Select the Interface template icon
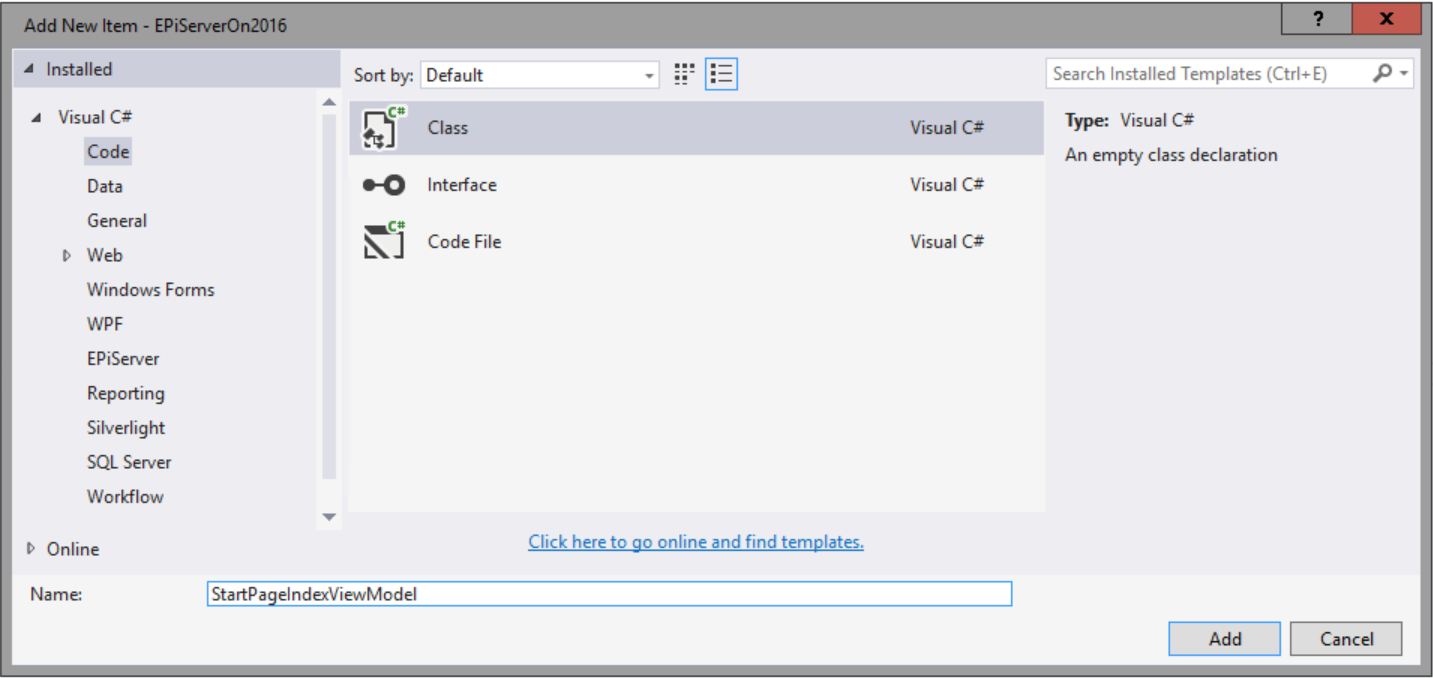The height and width of the screenshot is (678, 1433). point(384,185)
